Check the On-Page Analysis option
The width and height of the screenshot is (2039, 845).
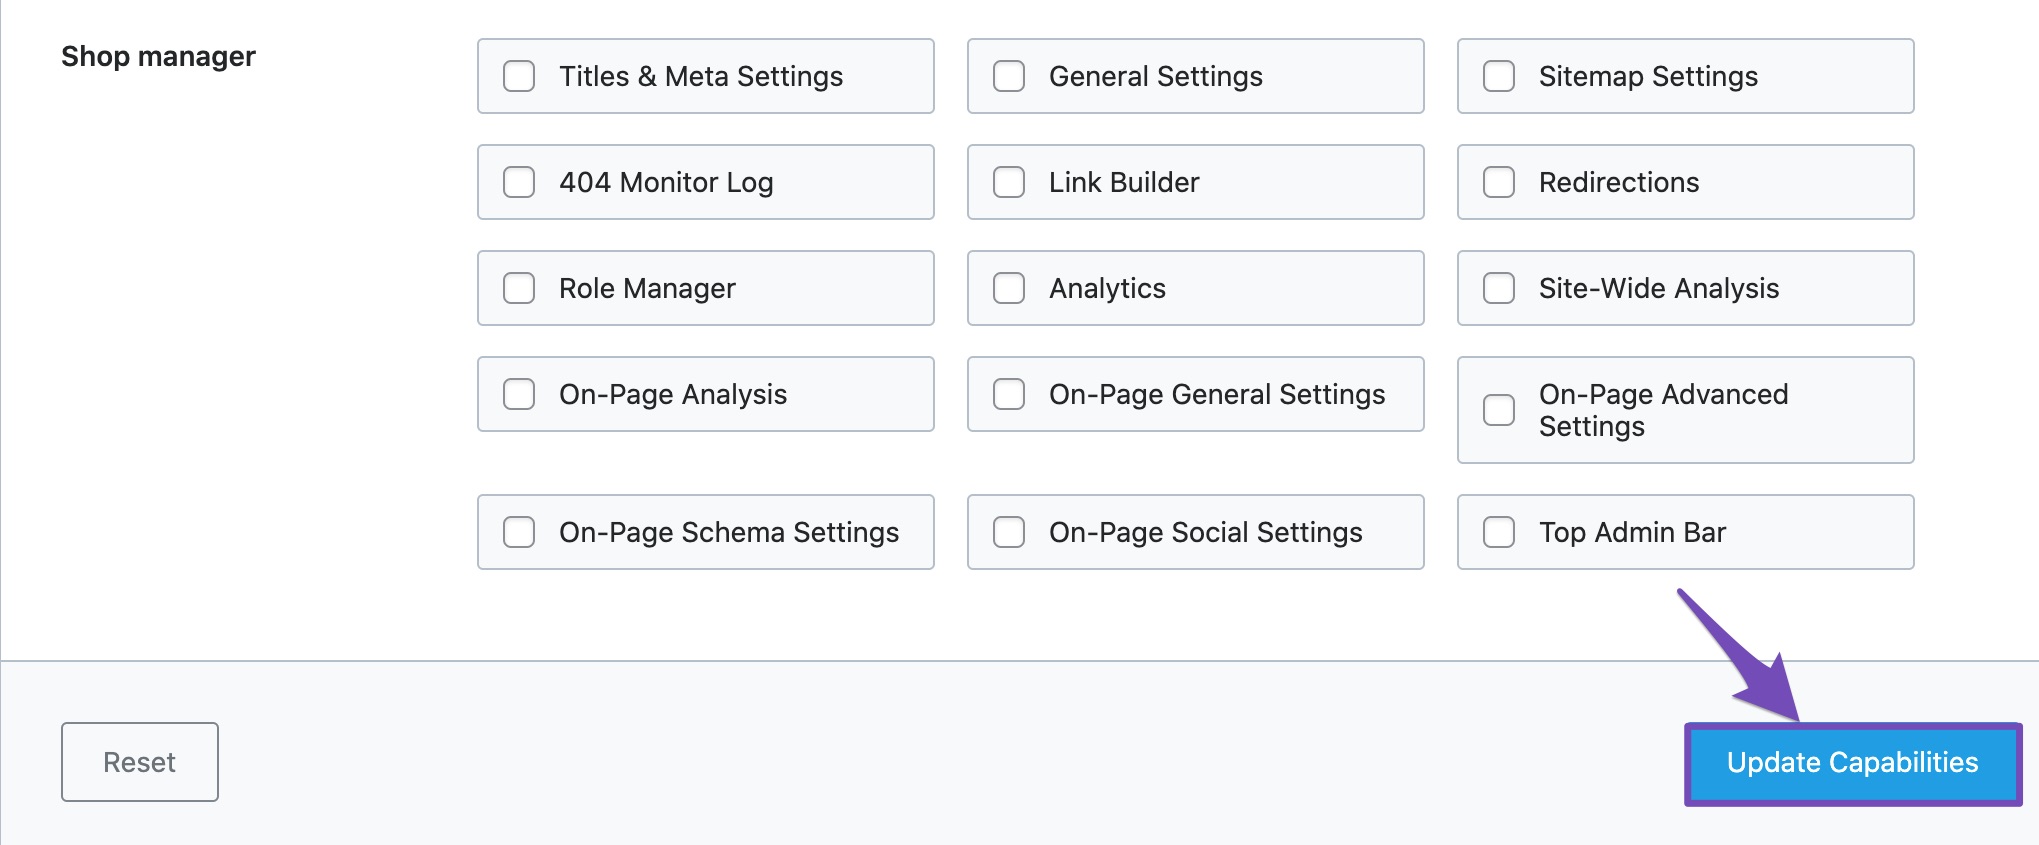coord(519,394)
